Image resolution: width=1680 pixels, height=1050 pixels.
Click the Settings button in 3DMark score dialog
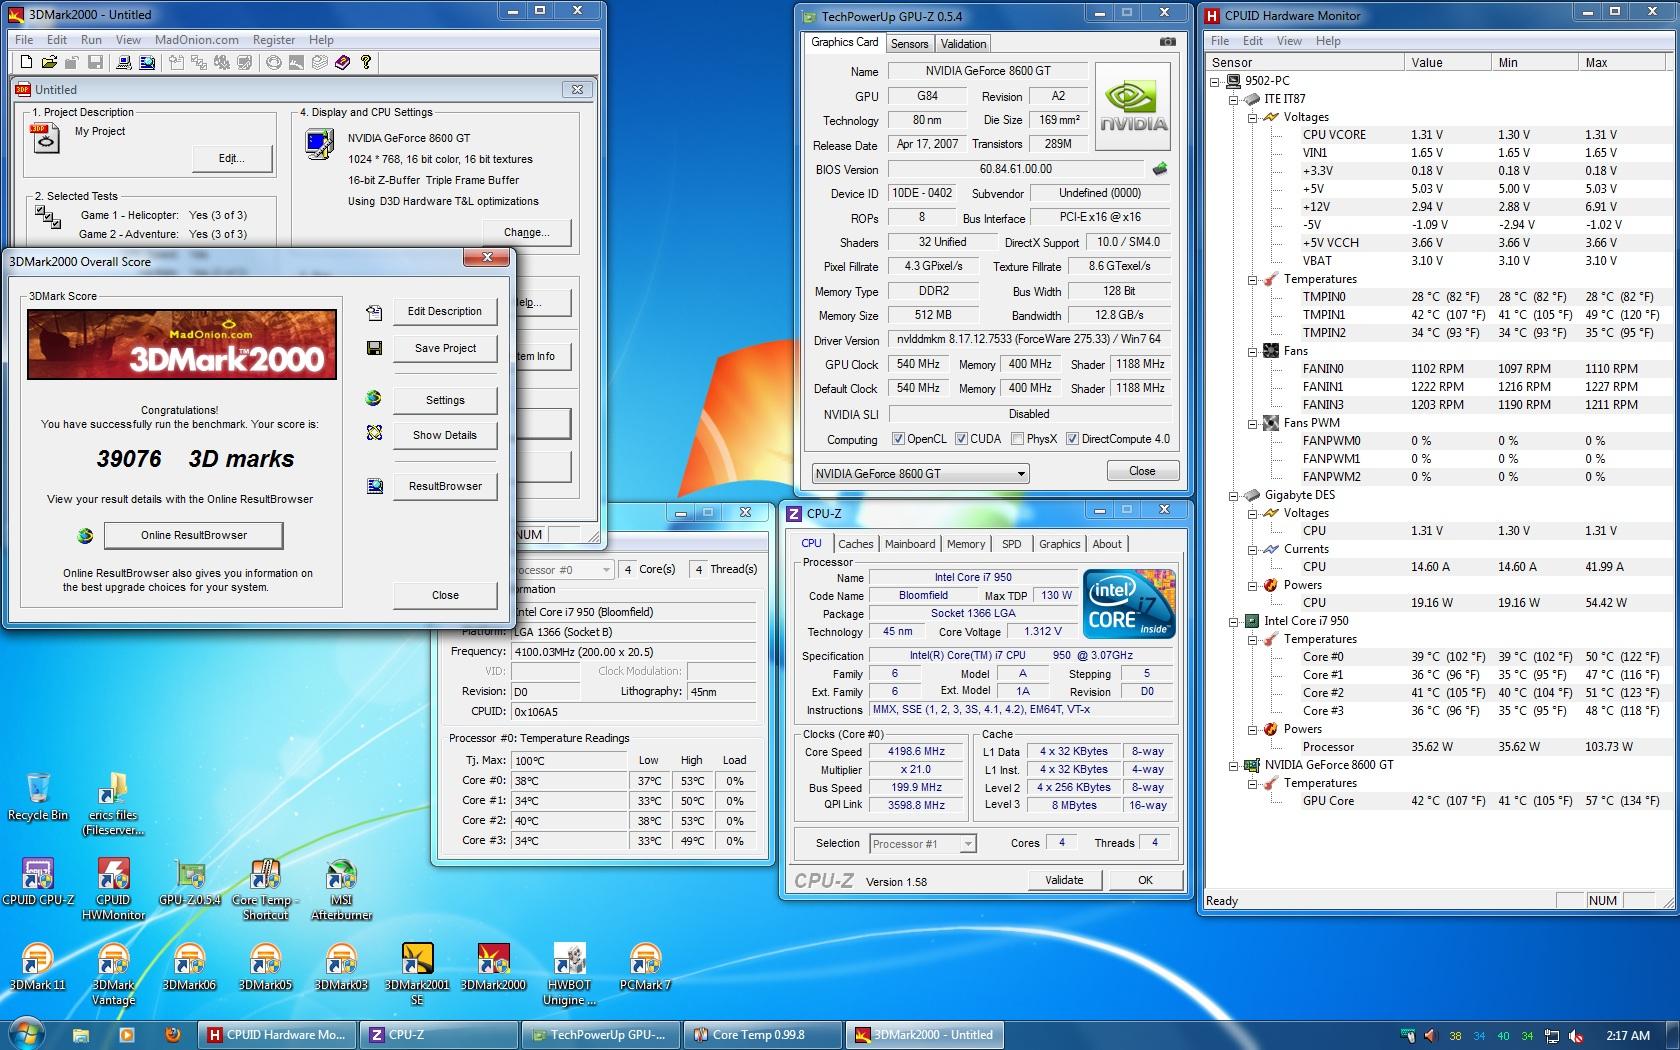coord(445,400)
